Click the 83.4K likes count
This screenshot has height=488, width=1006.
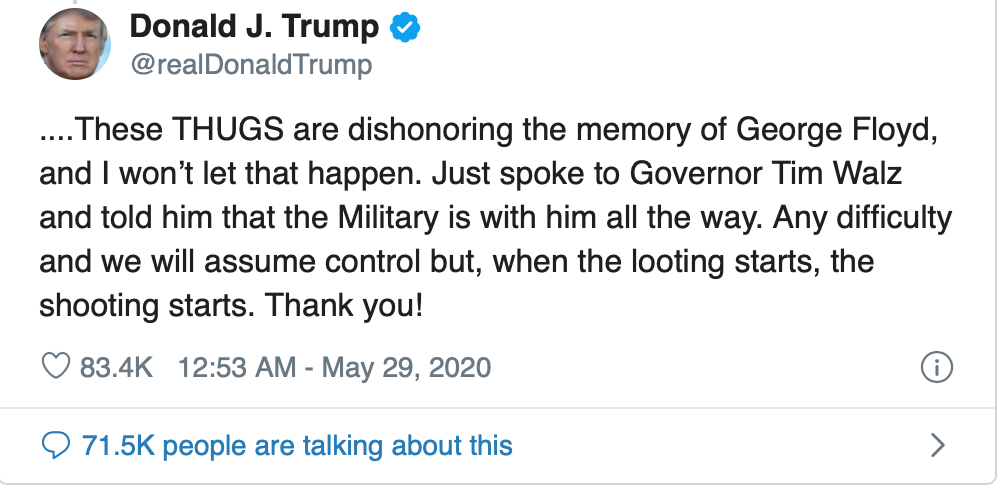(116, 367)
